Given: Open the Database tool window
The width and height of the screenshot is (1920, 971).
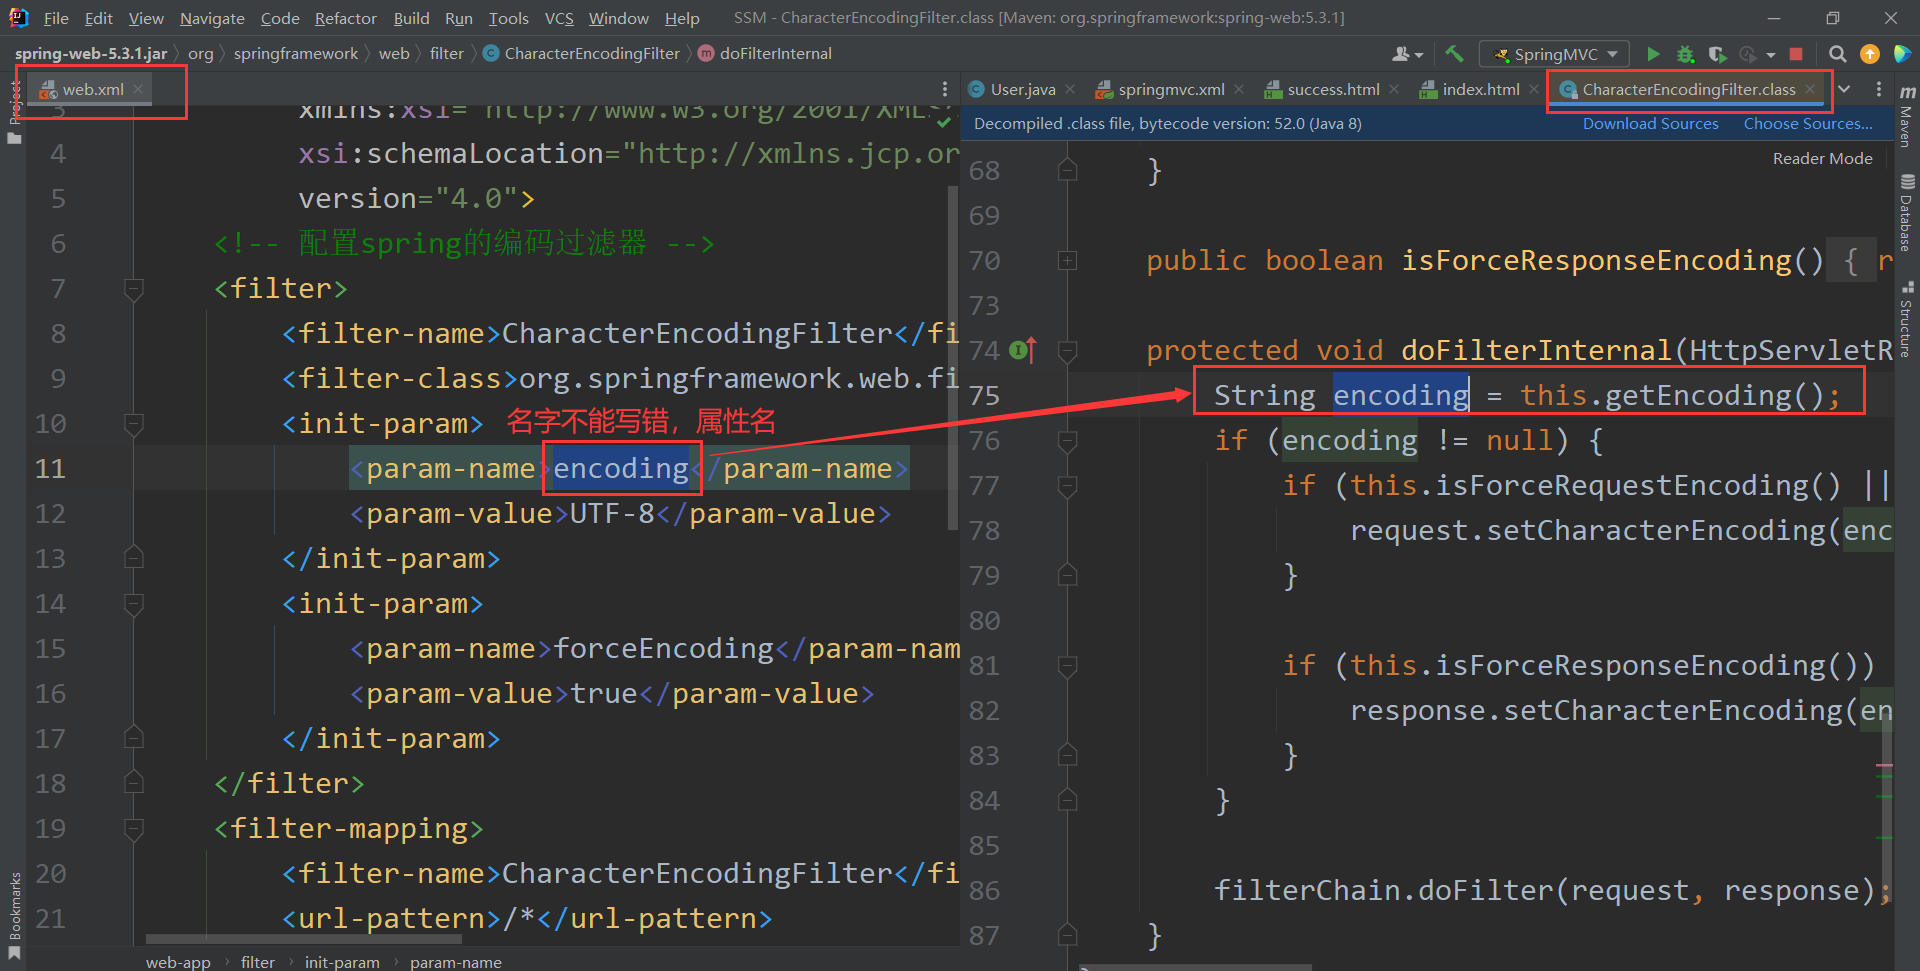Looking at the screenshot, I should pyautogui.click(x=1907, y=212).
